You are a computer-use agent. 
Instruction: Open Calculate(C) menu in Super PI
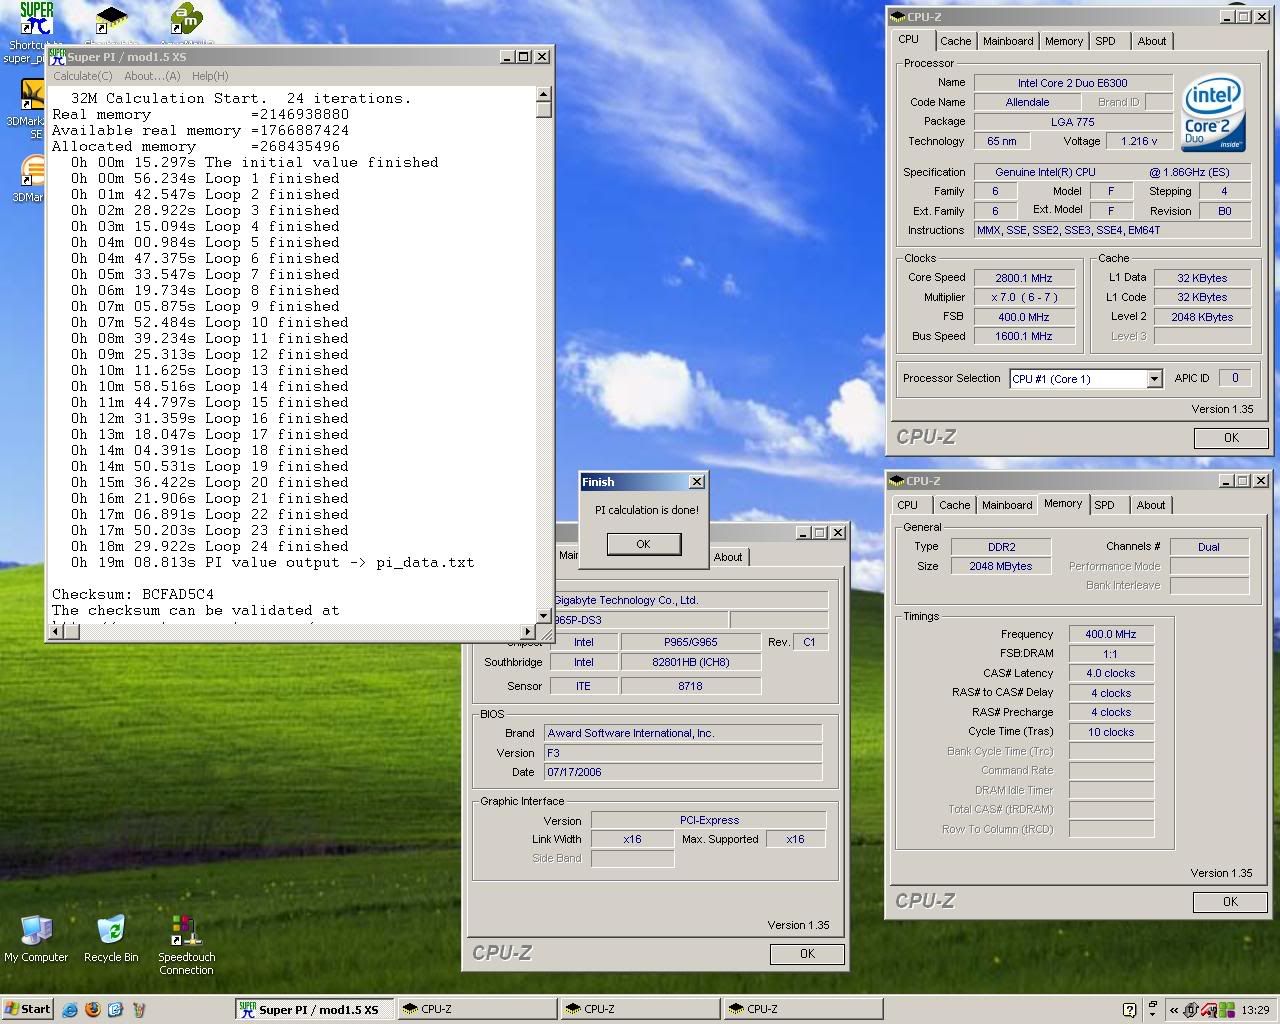pos(83,76)
